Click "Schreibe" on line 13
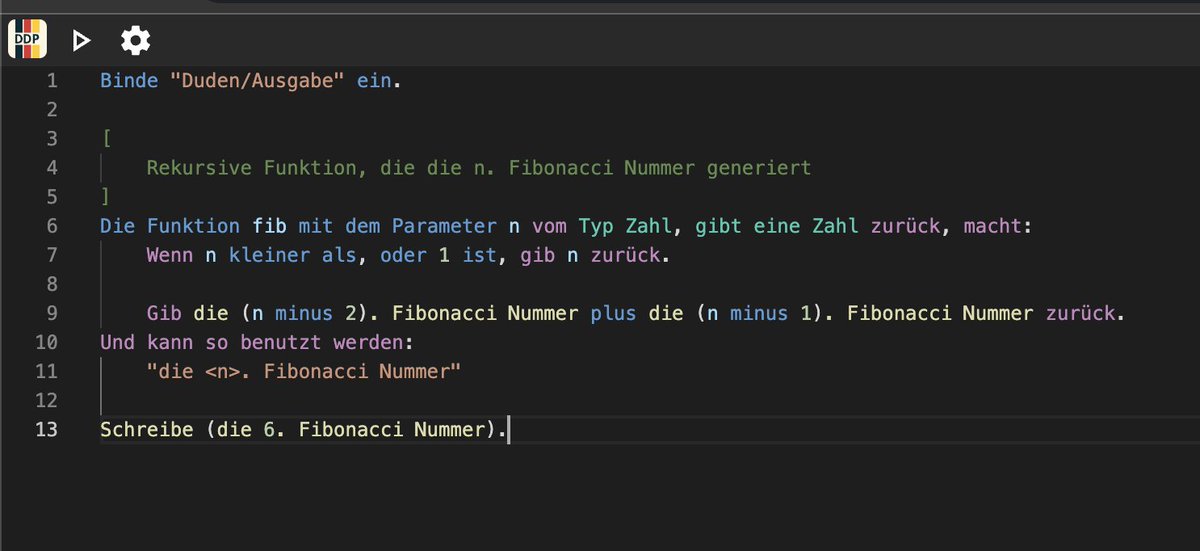Image resolution: width=1200 pixels, height=551 pixels. pos(147,430)
